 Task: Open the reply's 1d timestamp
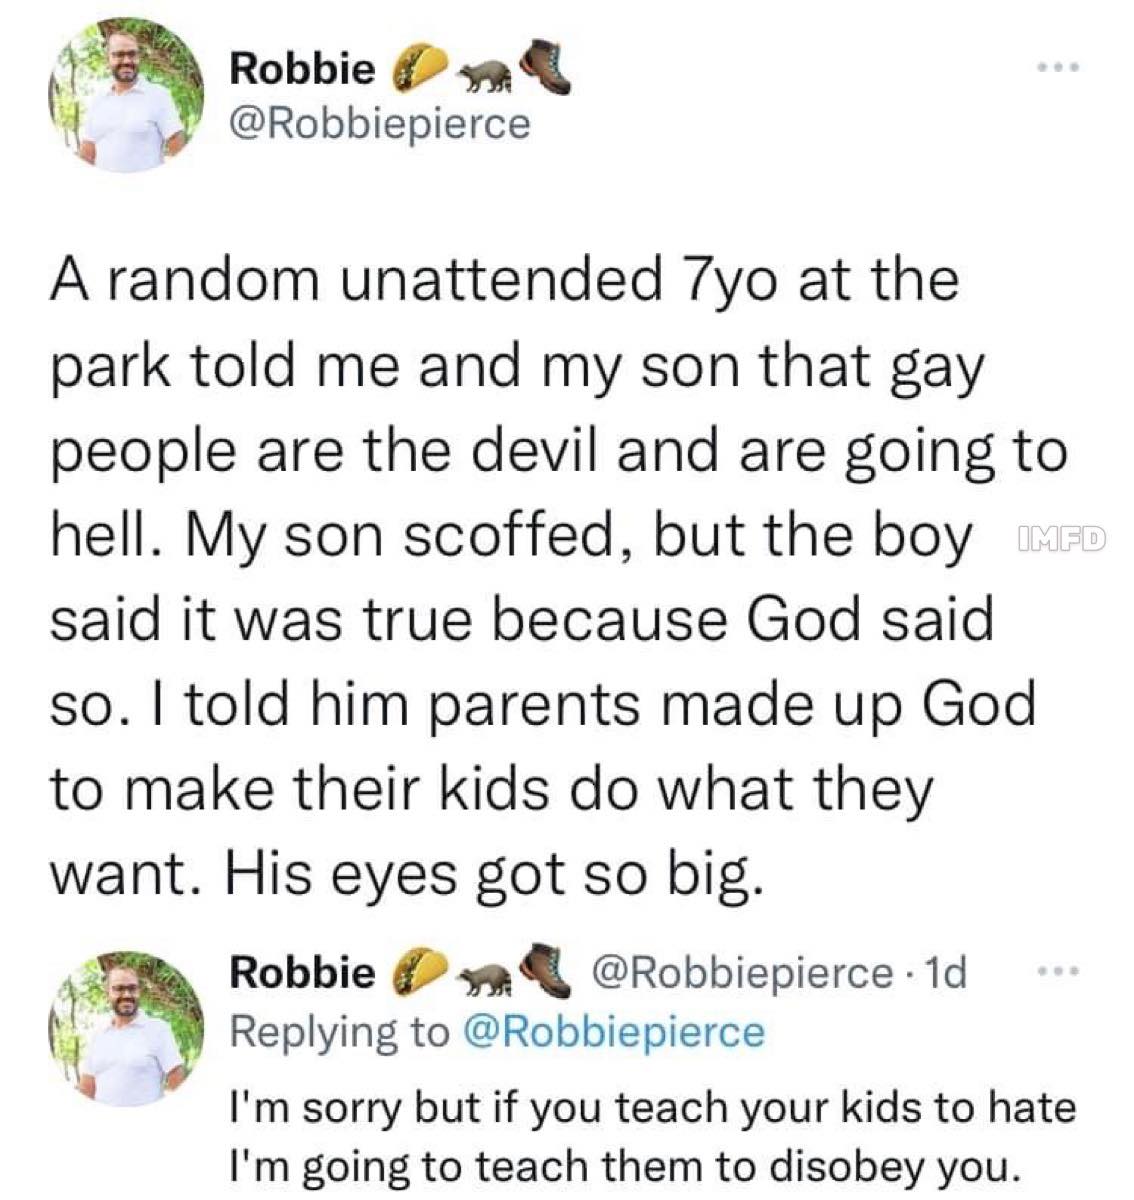[946, 972]
